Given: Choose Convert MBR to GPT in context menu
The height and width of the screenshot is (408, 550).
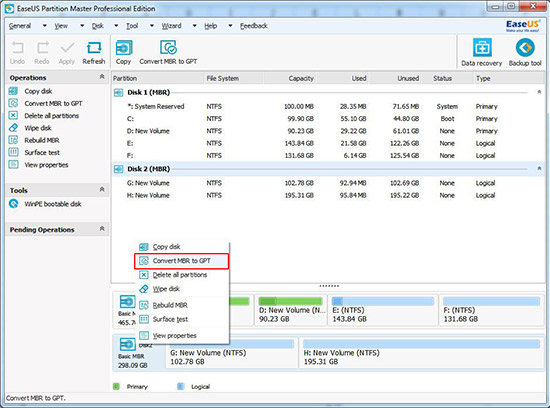Looking at the screenshot, I should pyautogui.click(x=182, y=261).
